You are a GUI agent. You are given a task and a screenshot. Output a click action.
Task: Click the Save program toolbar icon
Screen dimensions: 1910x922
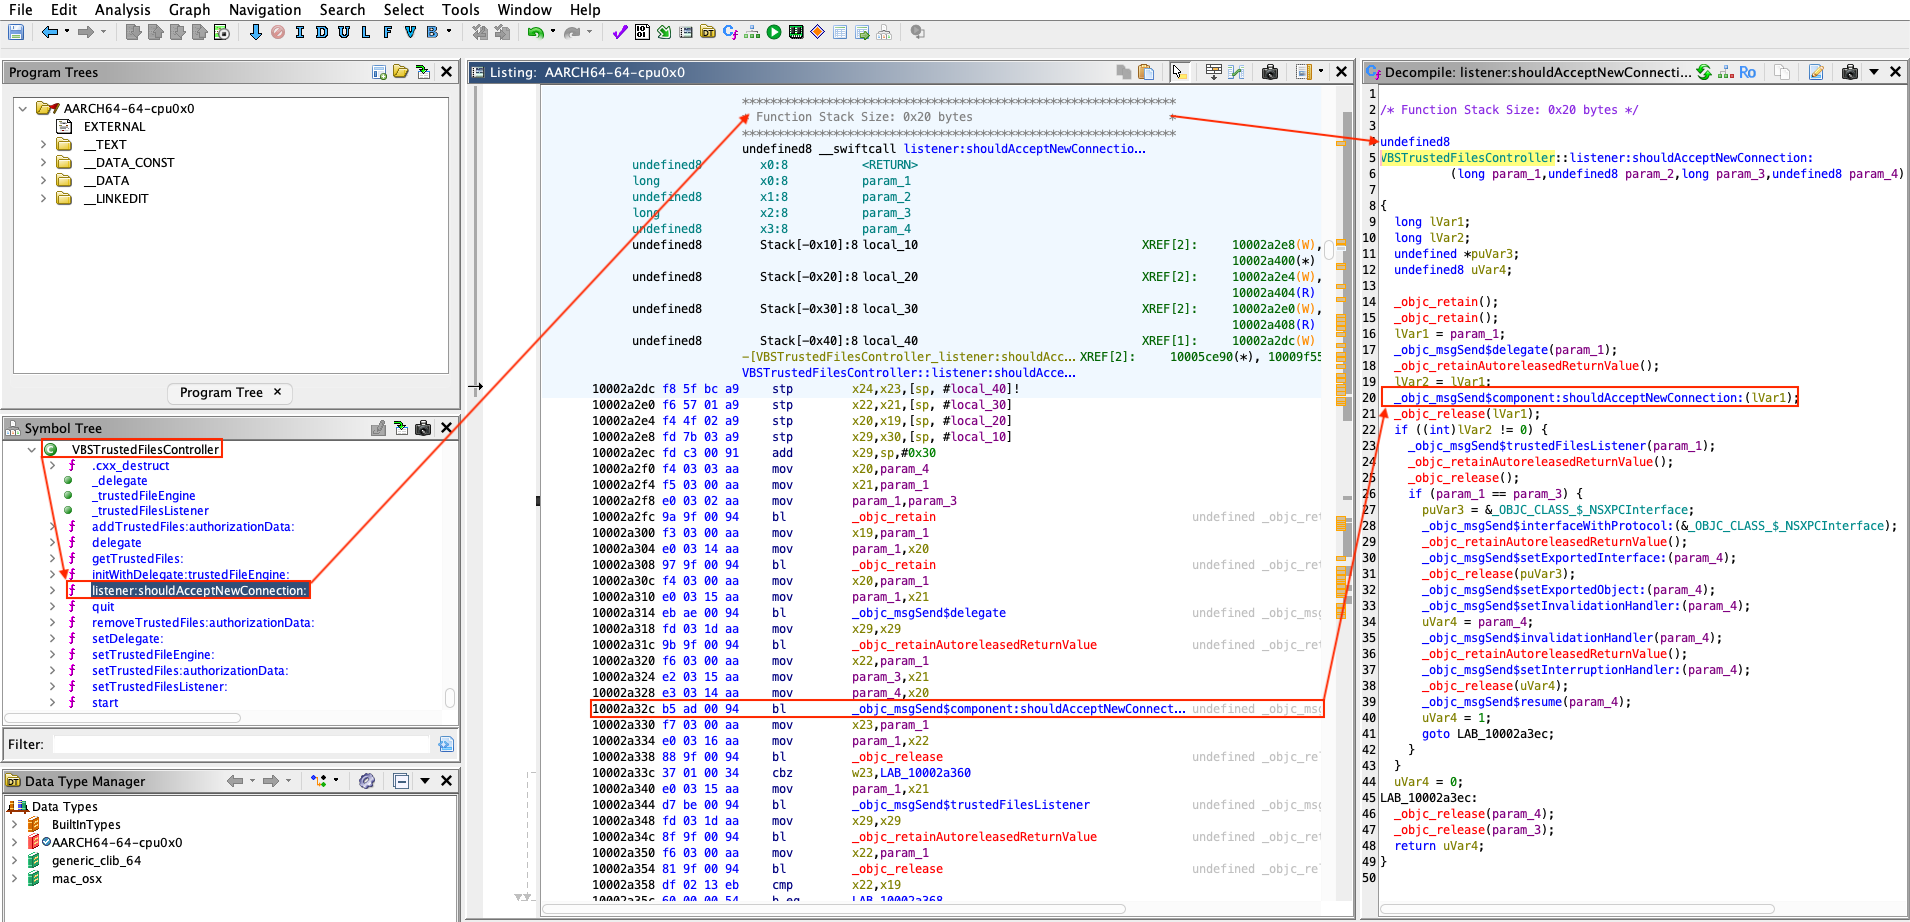tap(16, 33)
